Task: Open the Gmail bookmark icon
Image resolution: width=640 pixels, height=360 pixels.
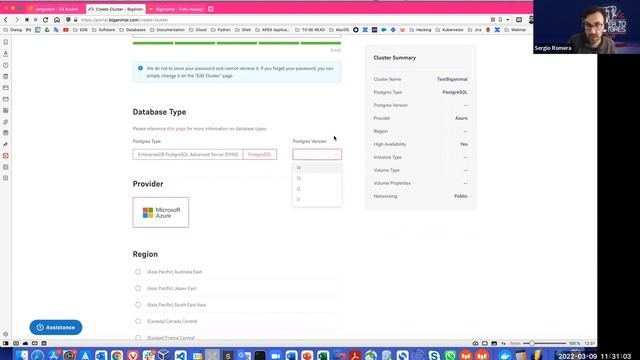Action: [28, 30]
